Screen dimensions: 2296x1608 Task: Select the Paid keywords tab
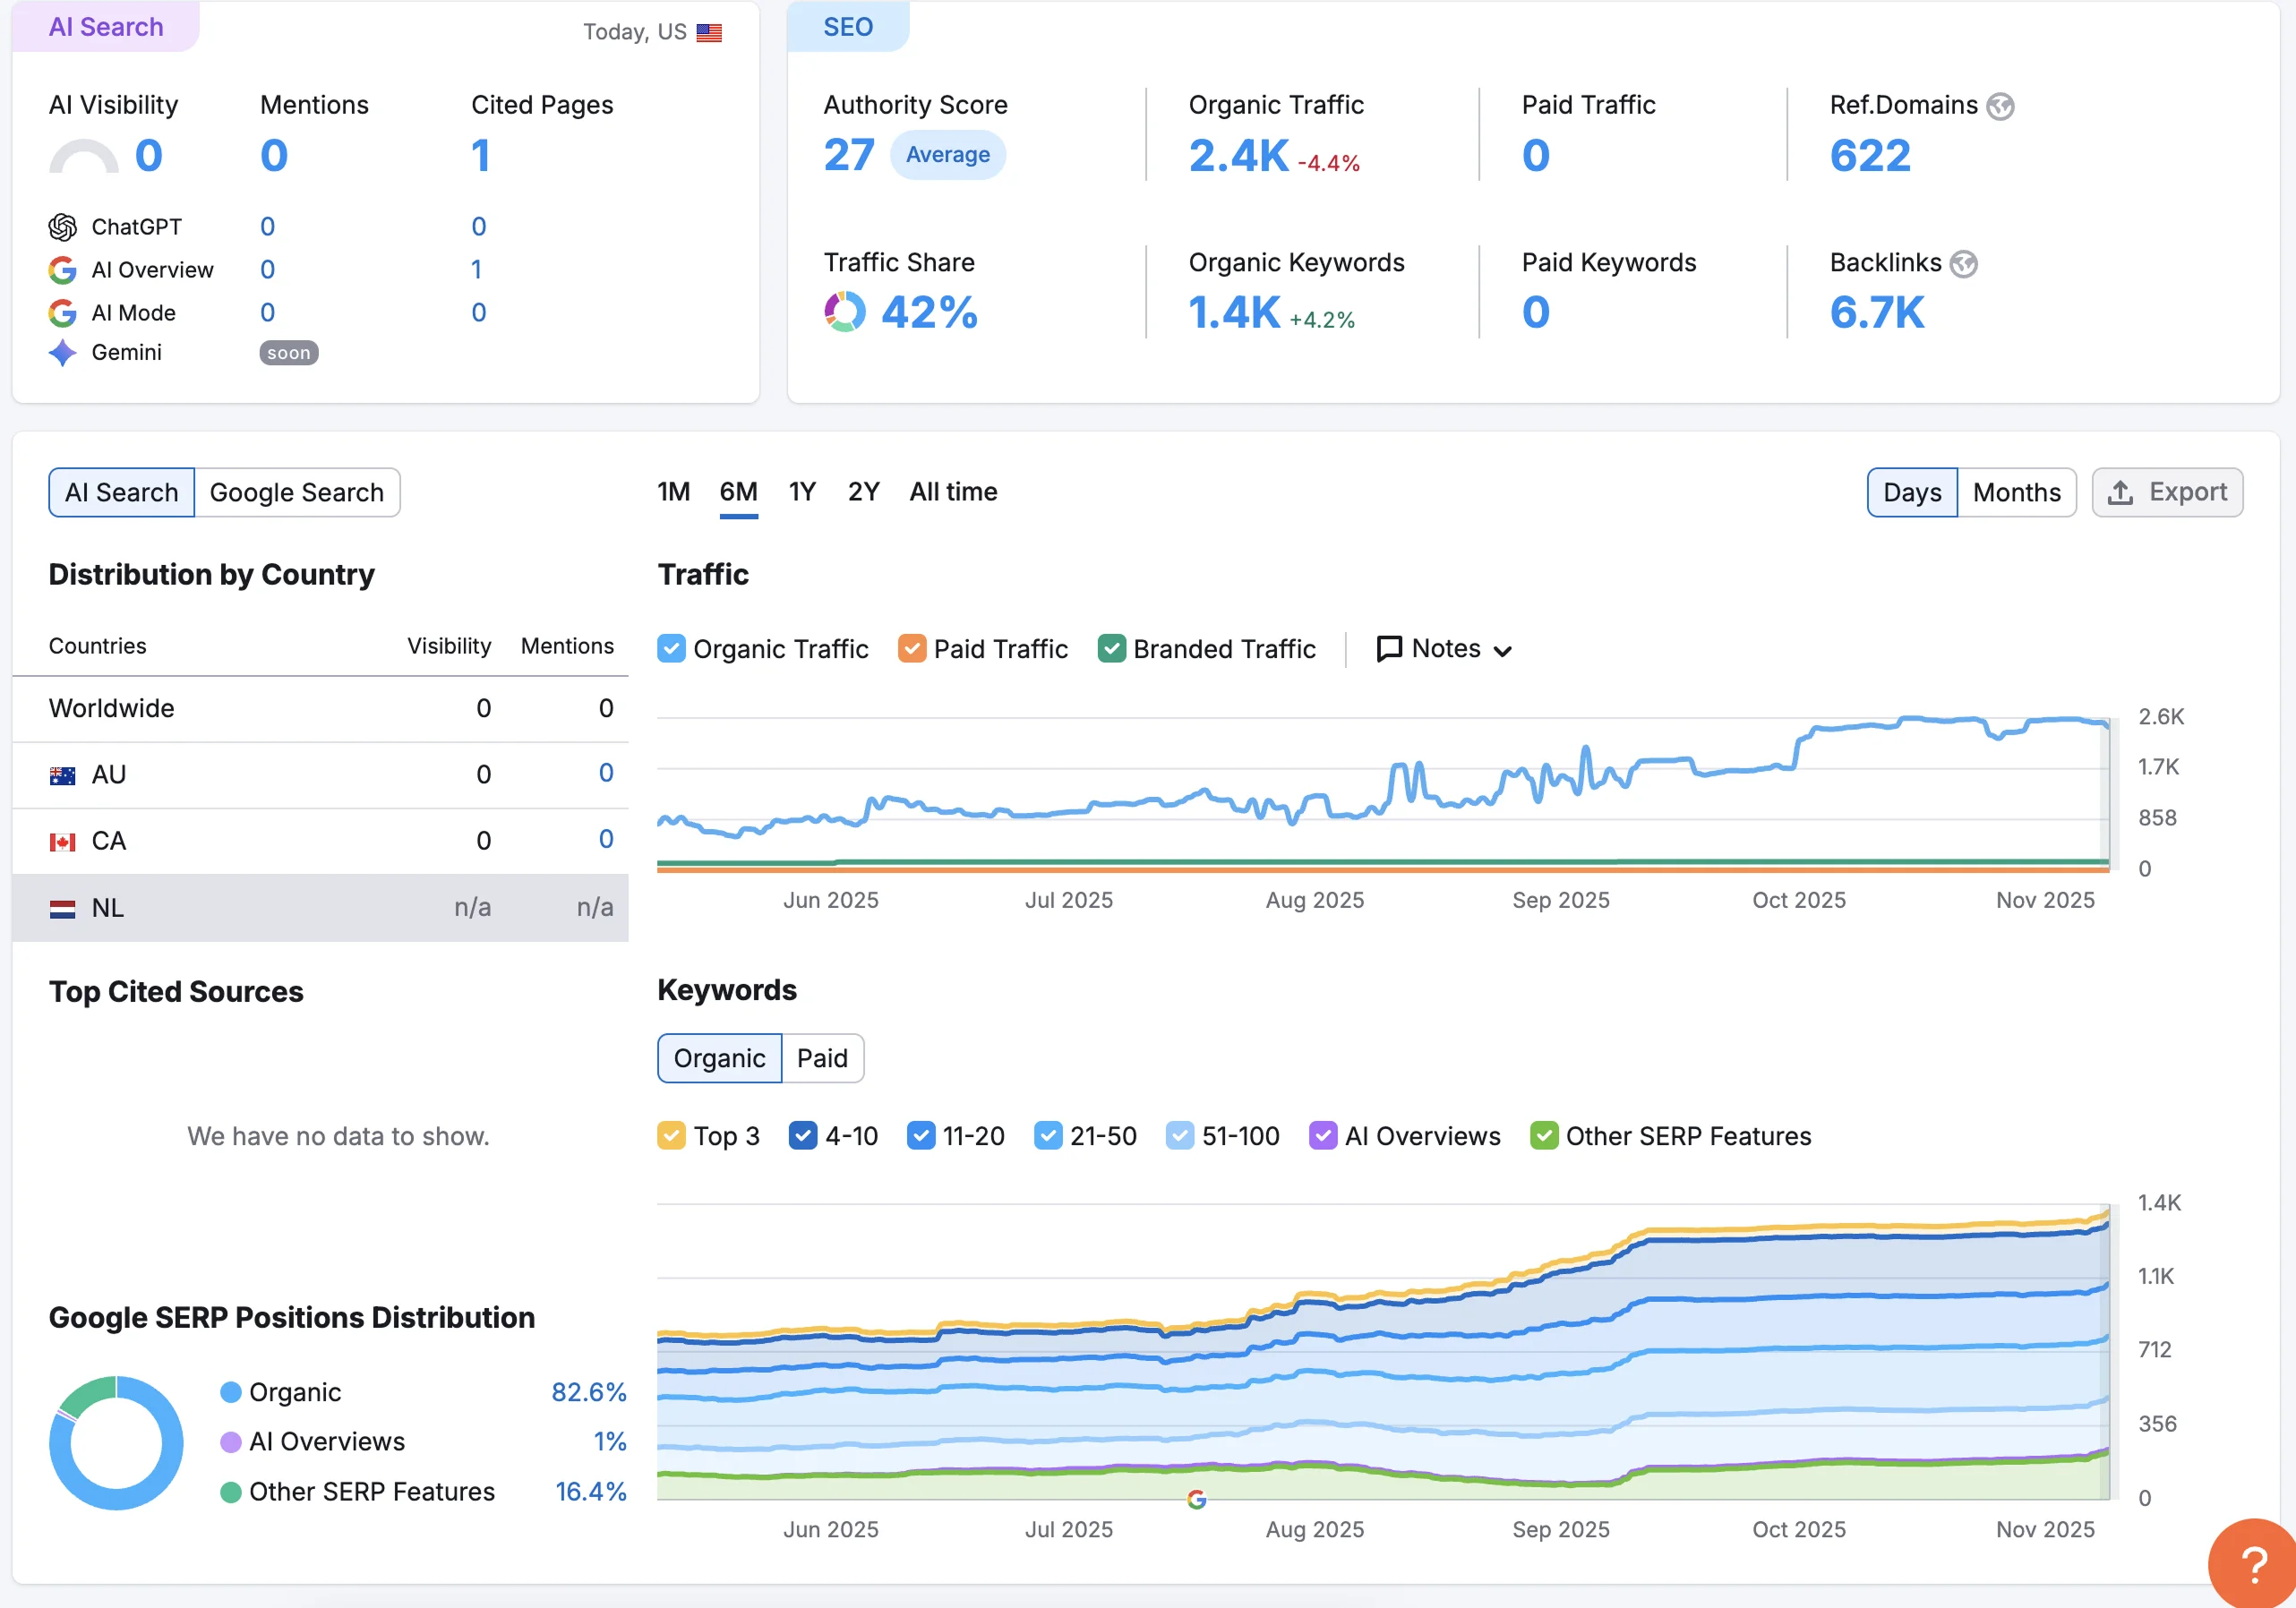point(822,1058)
